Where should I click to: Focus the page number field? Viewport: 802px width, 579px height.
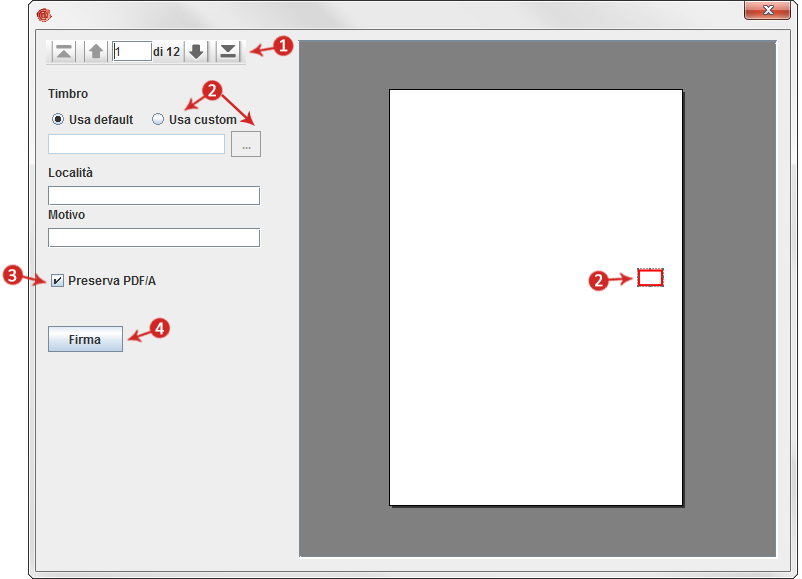click(x=131, y=51)
